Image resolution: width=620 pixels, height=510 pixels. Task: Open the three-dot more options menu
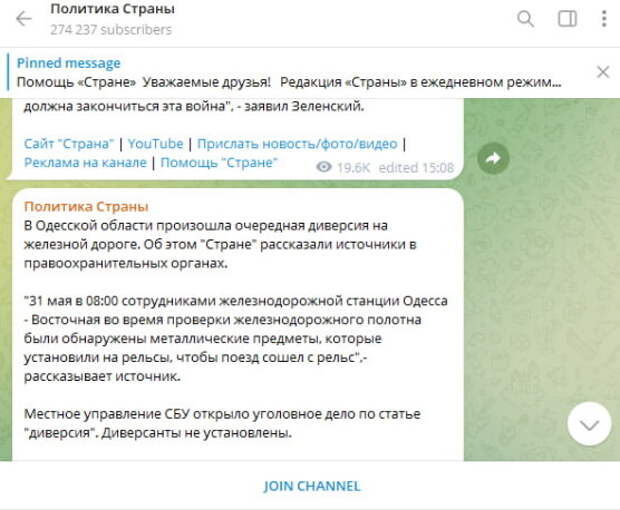click(x=604, y=19)
